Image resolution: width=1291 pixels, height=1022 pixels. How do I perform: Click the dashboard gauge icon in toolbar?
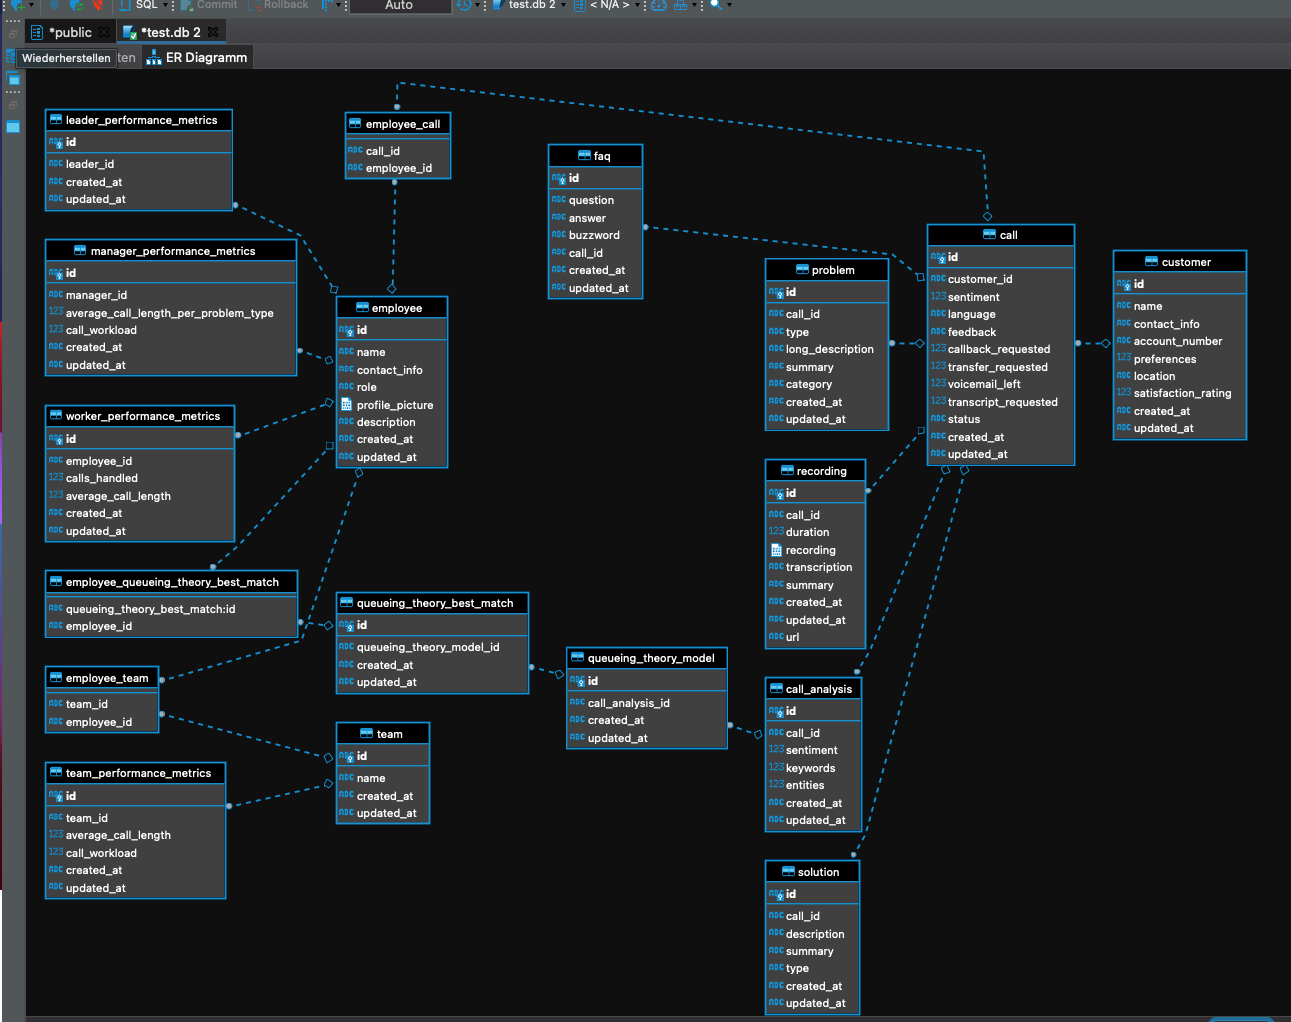[659, 5]
